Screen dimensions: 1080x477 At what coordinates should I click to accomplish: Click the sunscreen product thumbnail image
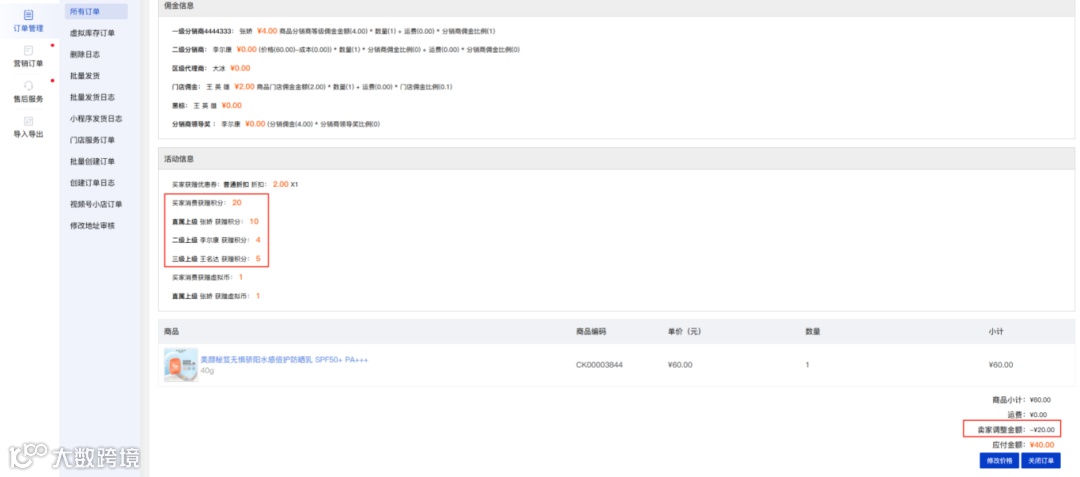coord(181,364)
